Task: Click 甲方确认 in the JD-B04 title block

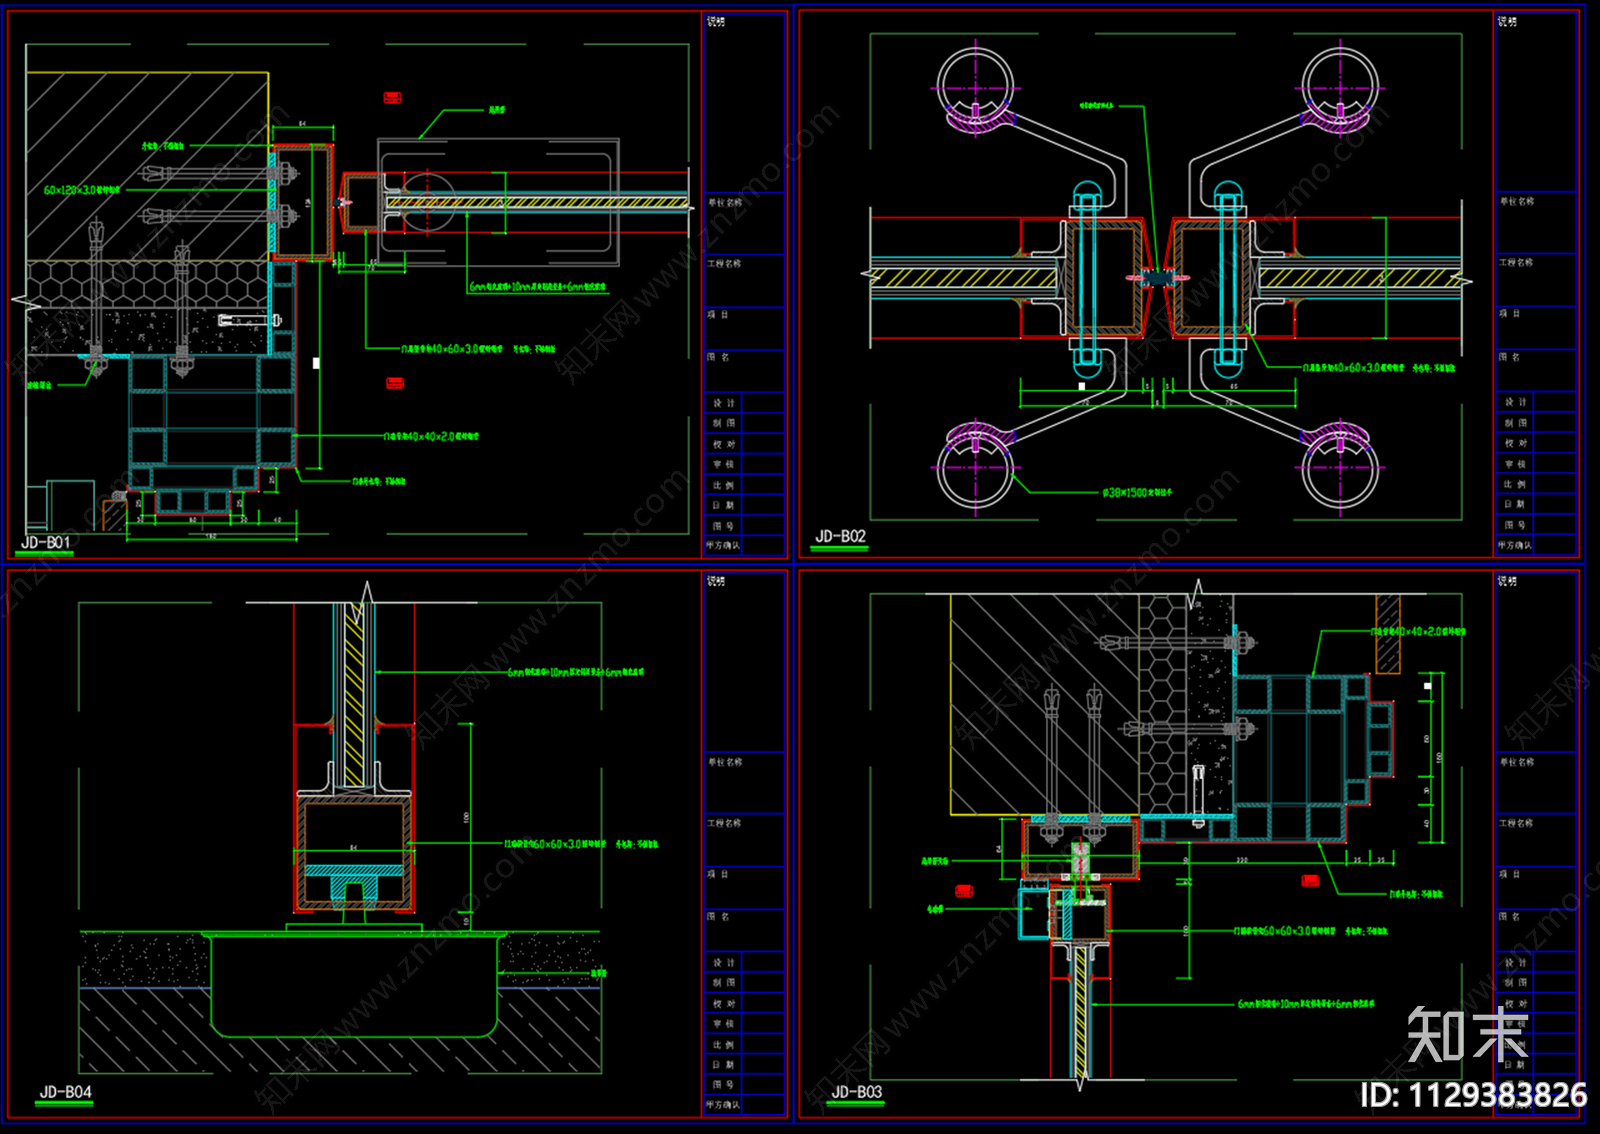Action: pos(723,1105)
